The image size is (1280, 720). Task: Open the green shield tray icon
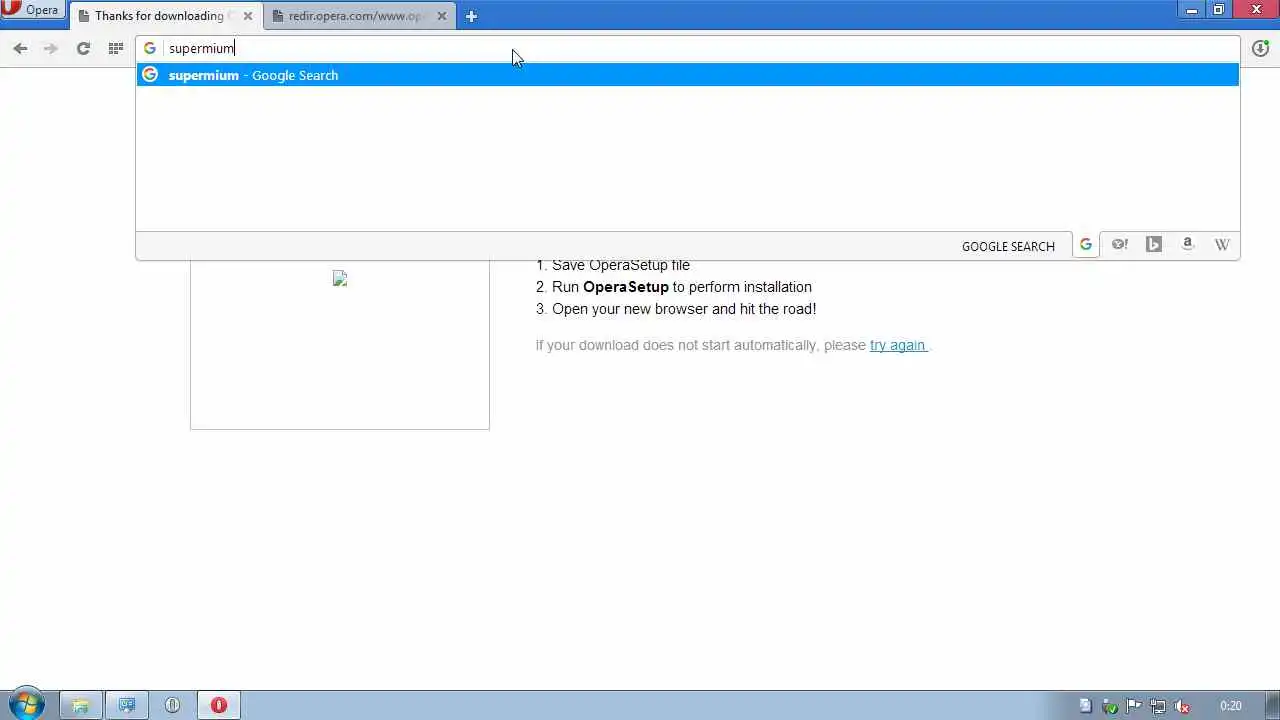(x=1110, y=706)
